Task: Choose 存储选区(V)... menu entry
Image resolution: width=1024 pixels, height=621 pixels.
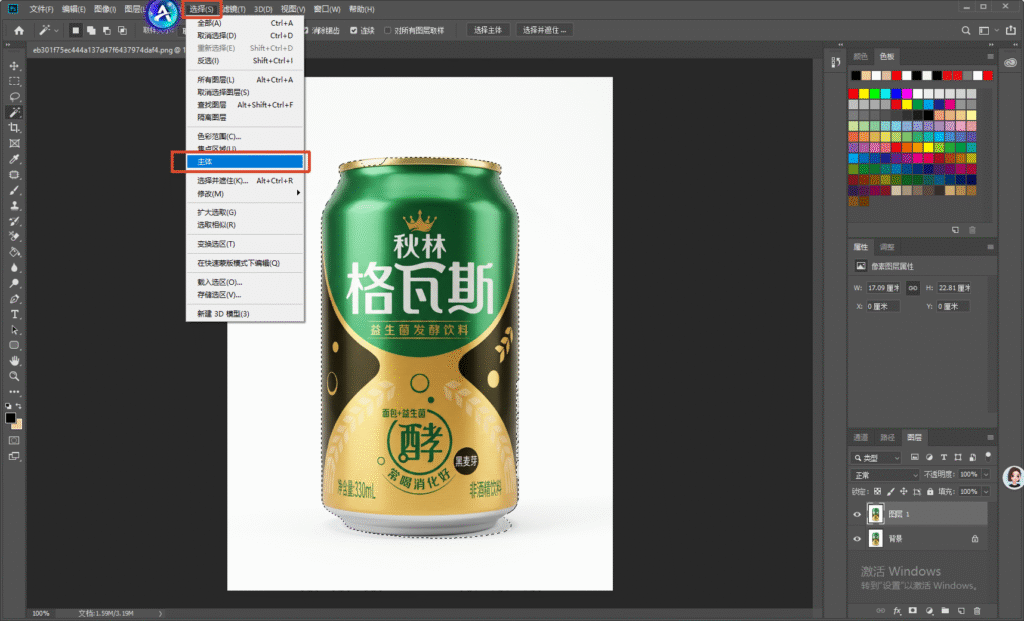Action: [x=245, y=295]
